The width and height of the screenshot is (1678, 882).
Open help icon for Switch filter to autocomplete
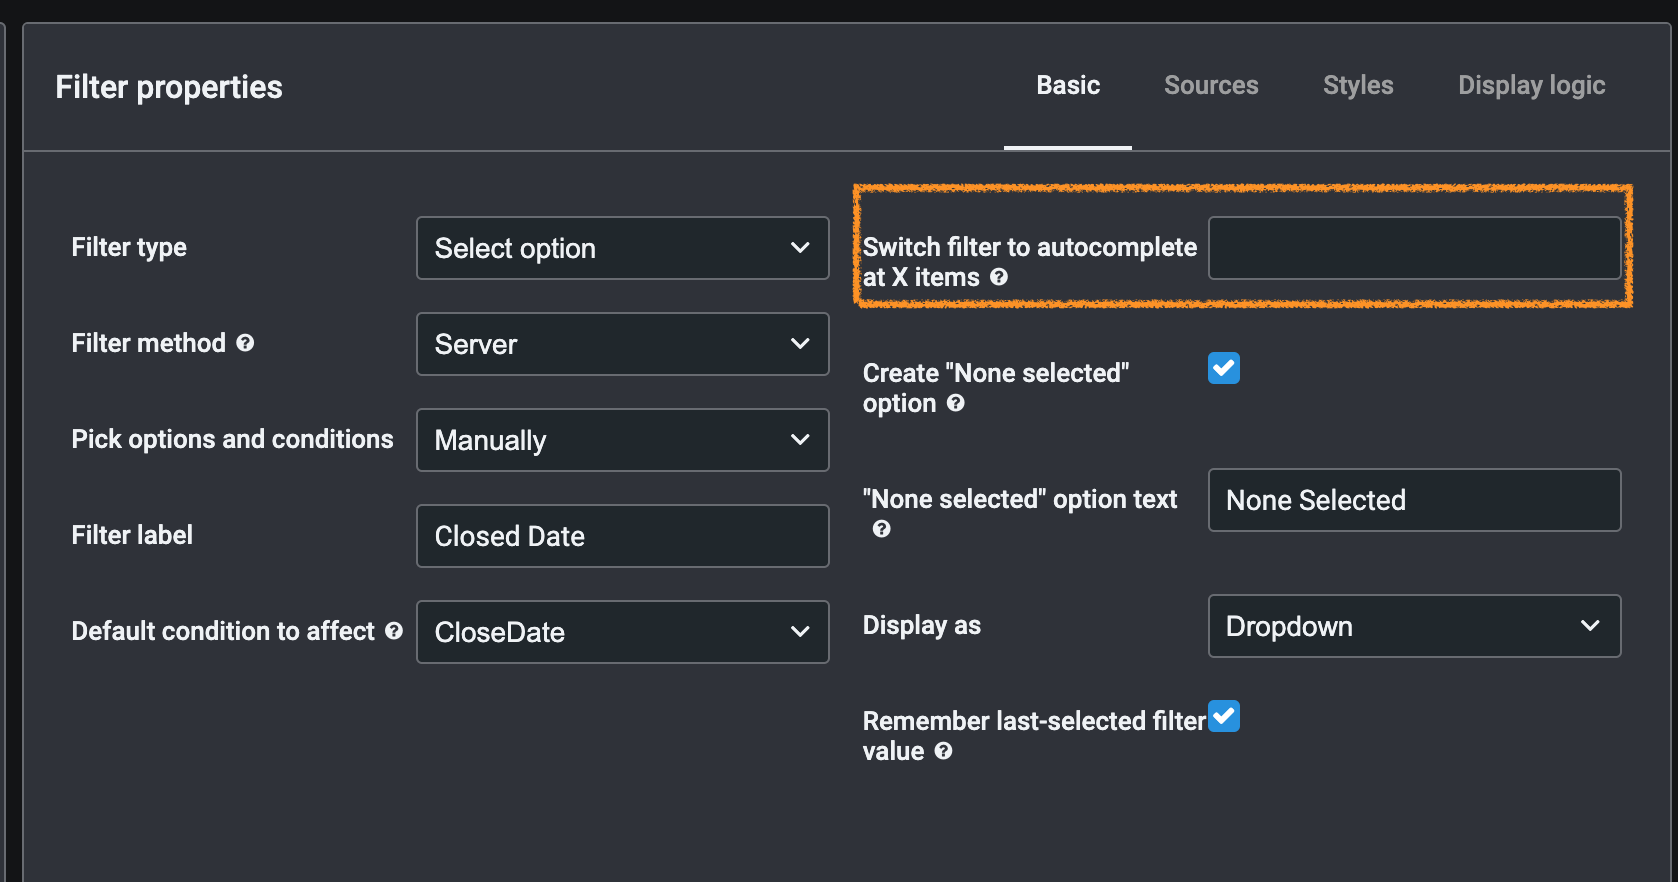(x=999, y=277)
